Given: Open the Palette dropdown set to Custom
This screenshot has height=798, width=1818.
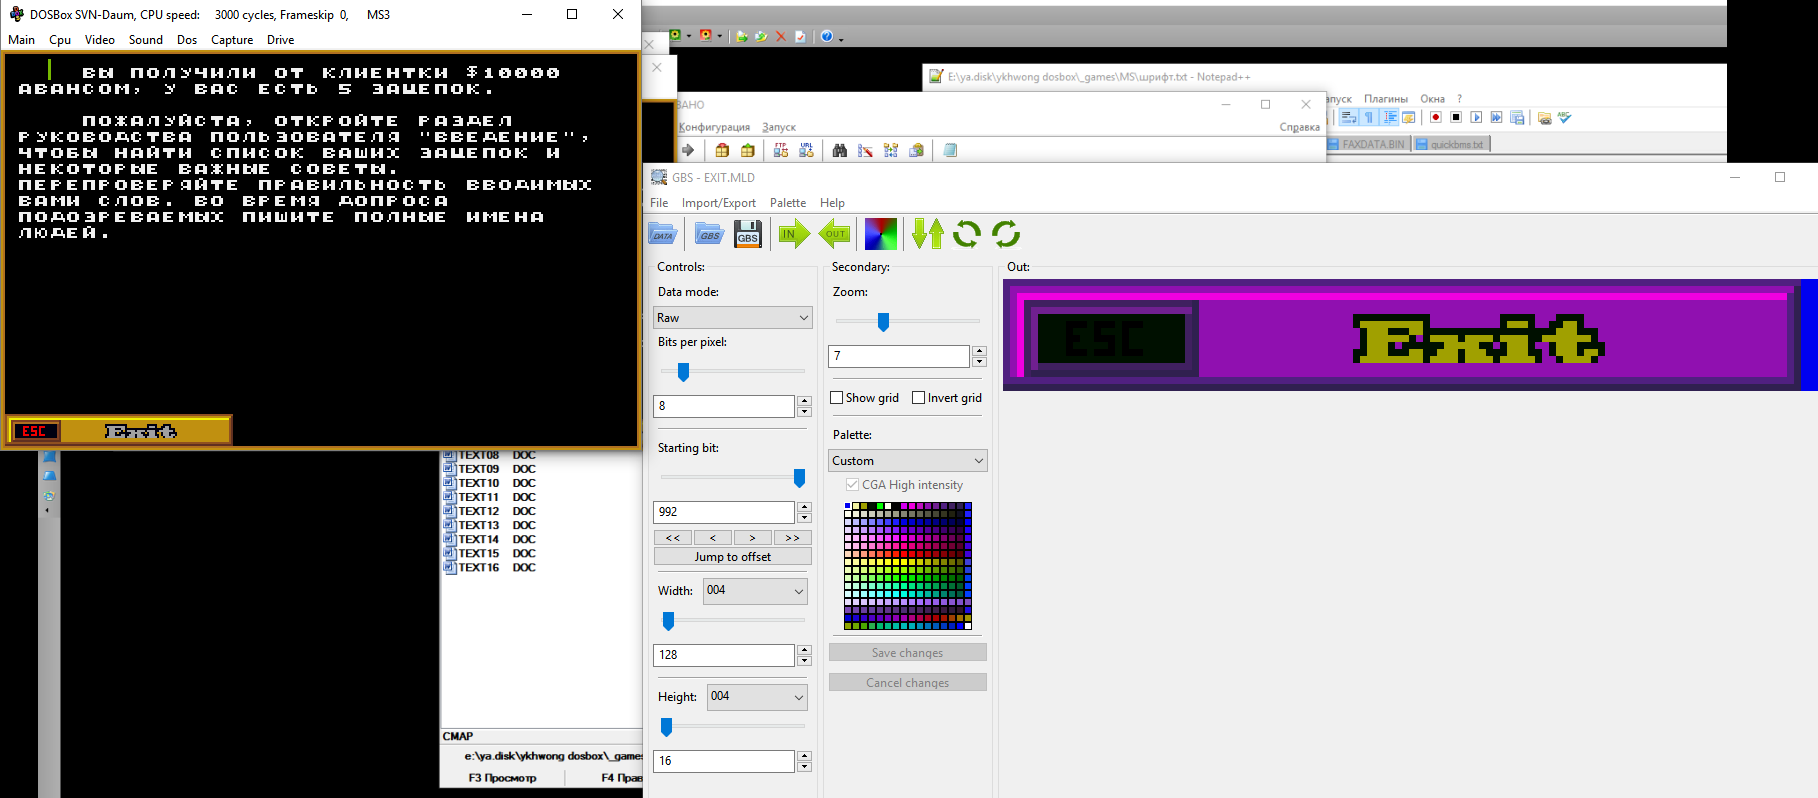Looking at the screenshot, I should (908, 461).
